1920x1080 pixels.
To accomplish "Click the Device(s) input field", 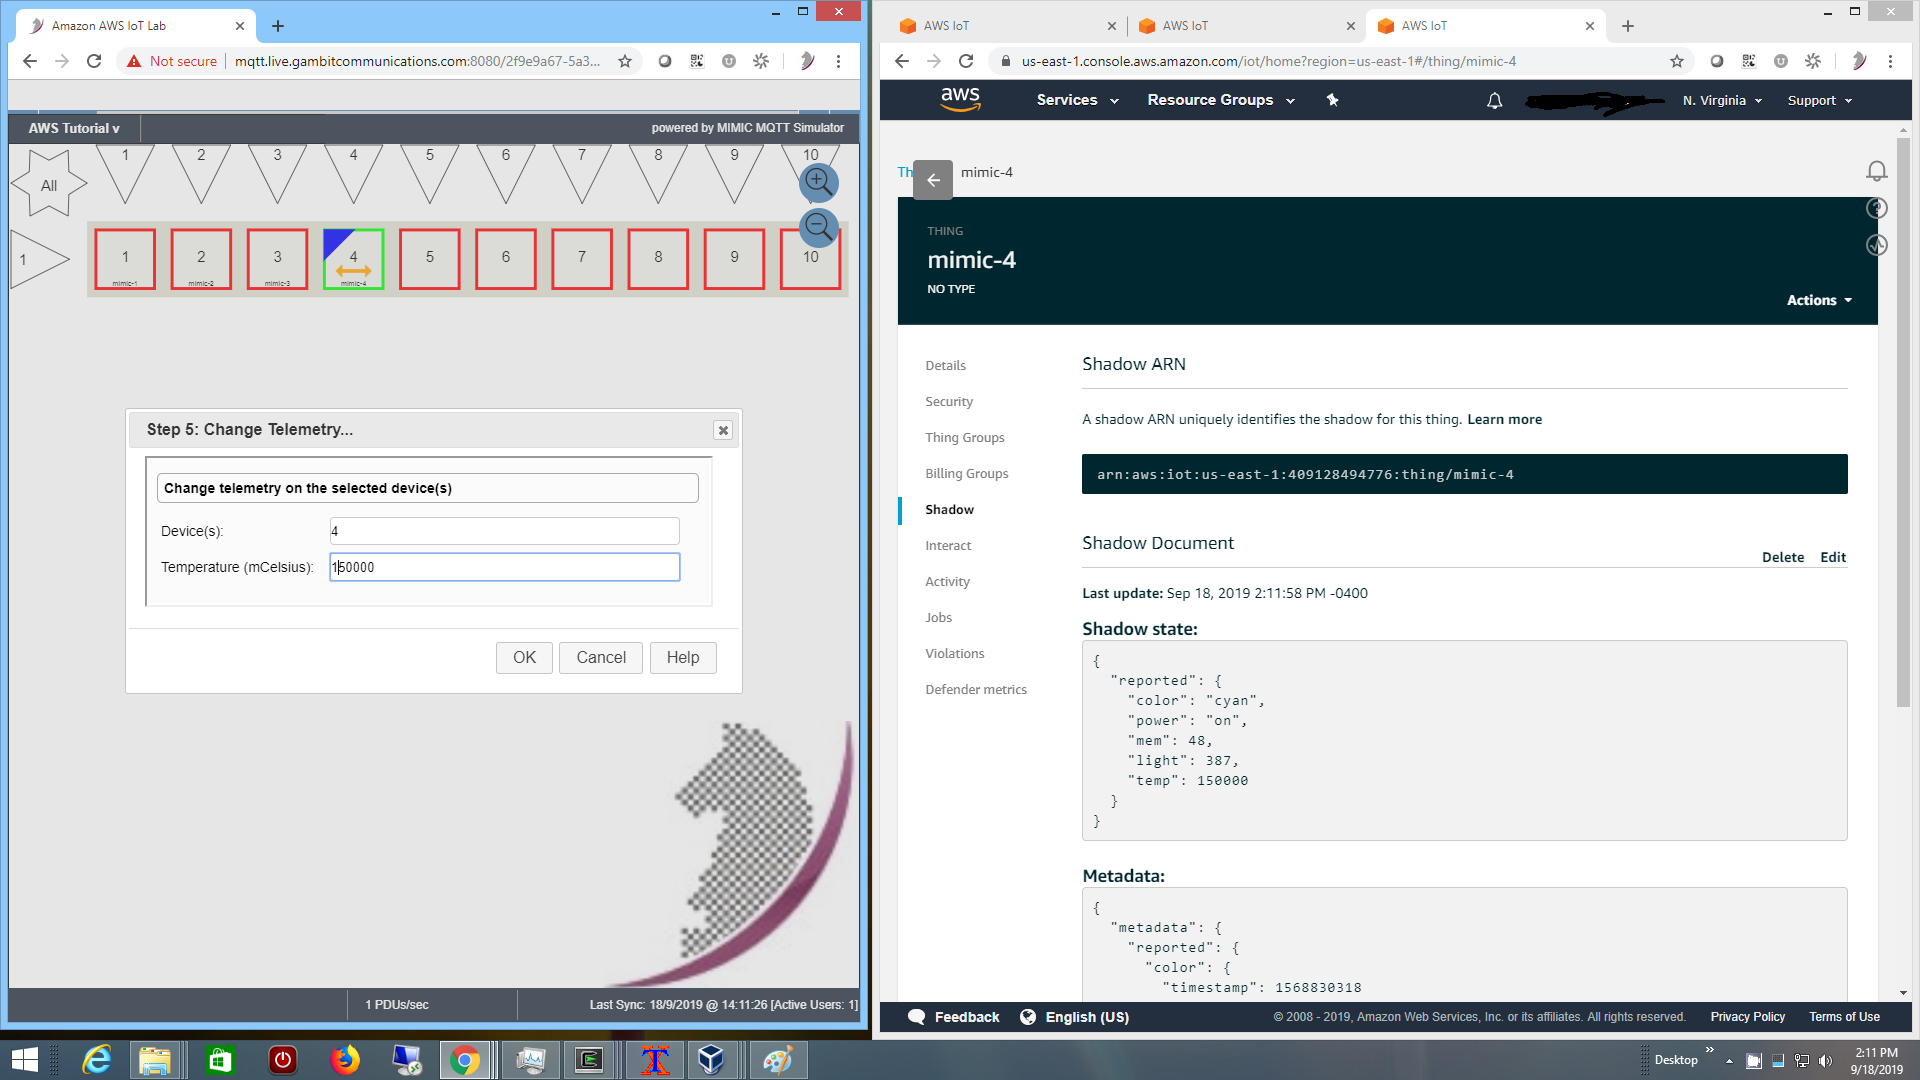I will [x=504, y=531].
